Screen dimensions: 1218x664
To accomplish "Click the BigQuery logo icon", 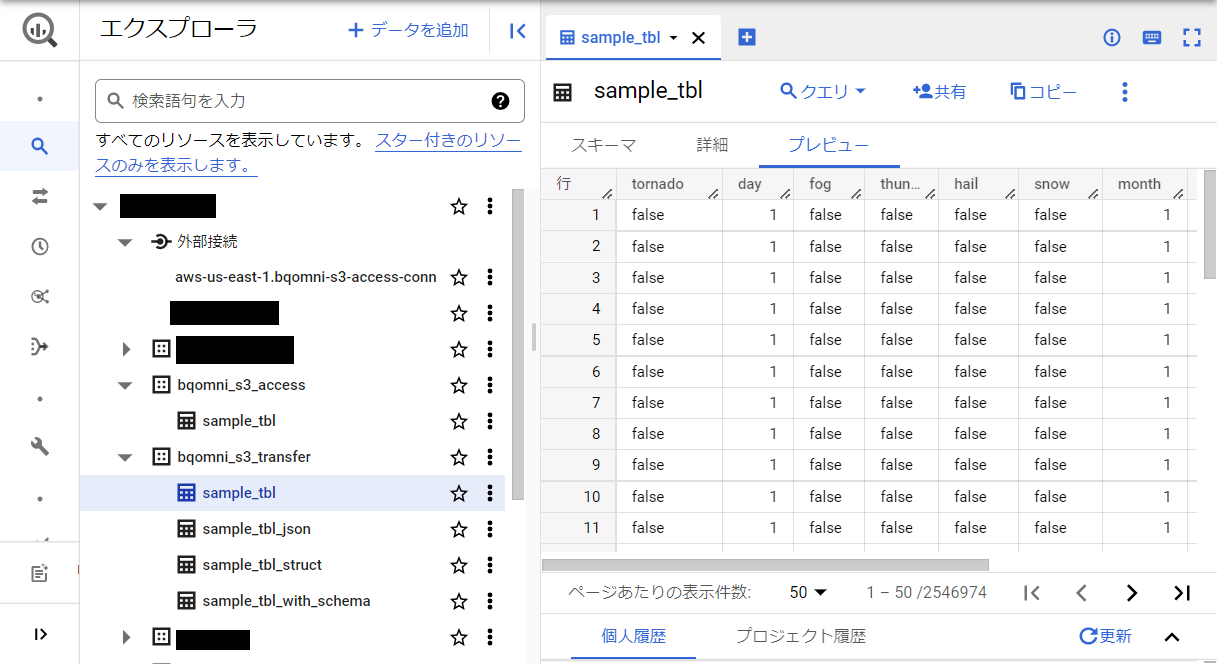I will pos(40,31).
